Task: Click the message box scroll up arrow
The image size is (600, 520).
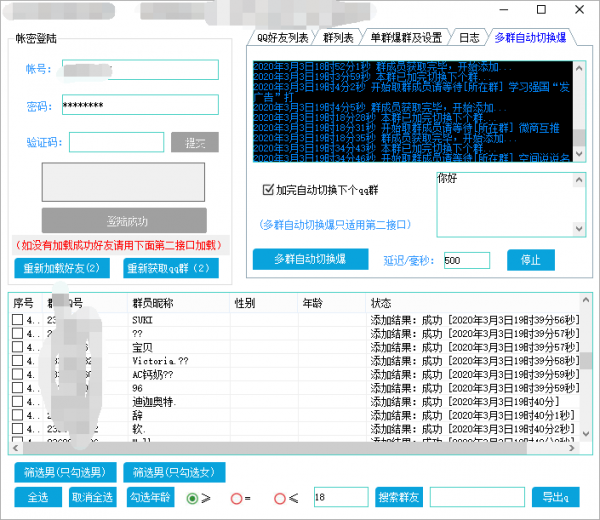Action: pyautogui.click(x=579, y=180)
